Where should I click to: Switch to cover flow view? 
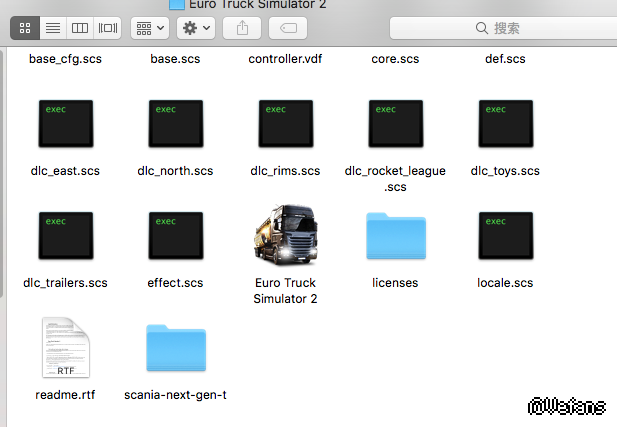[107, 28]
